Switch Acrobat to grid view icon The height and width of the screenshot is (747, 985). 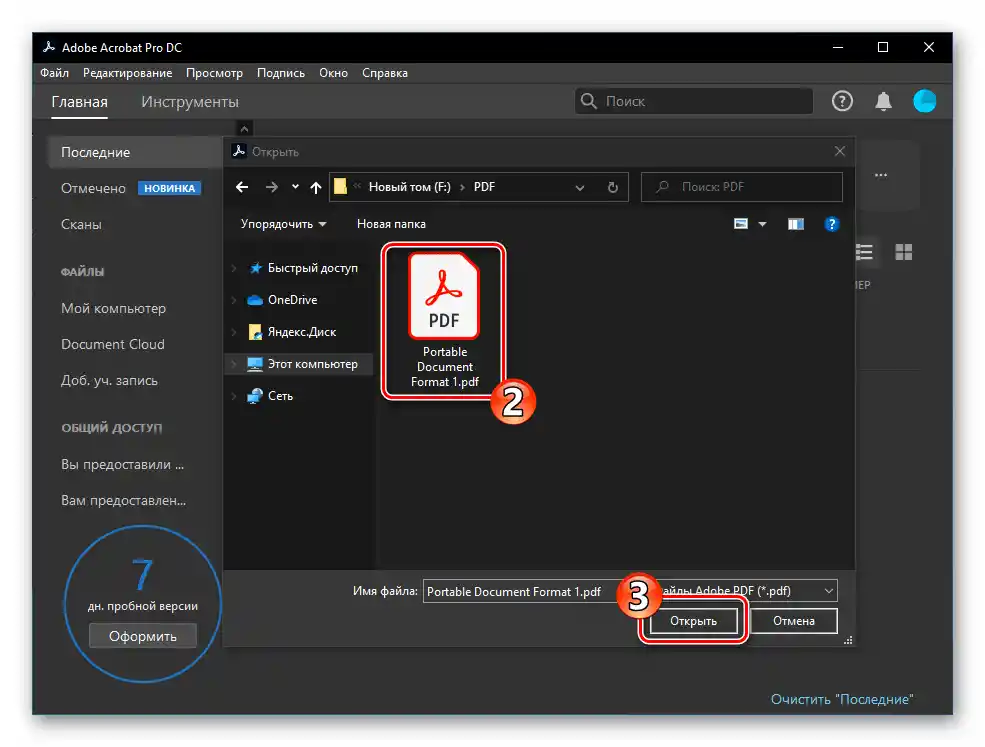903,252
